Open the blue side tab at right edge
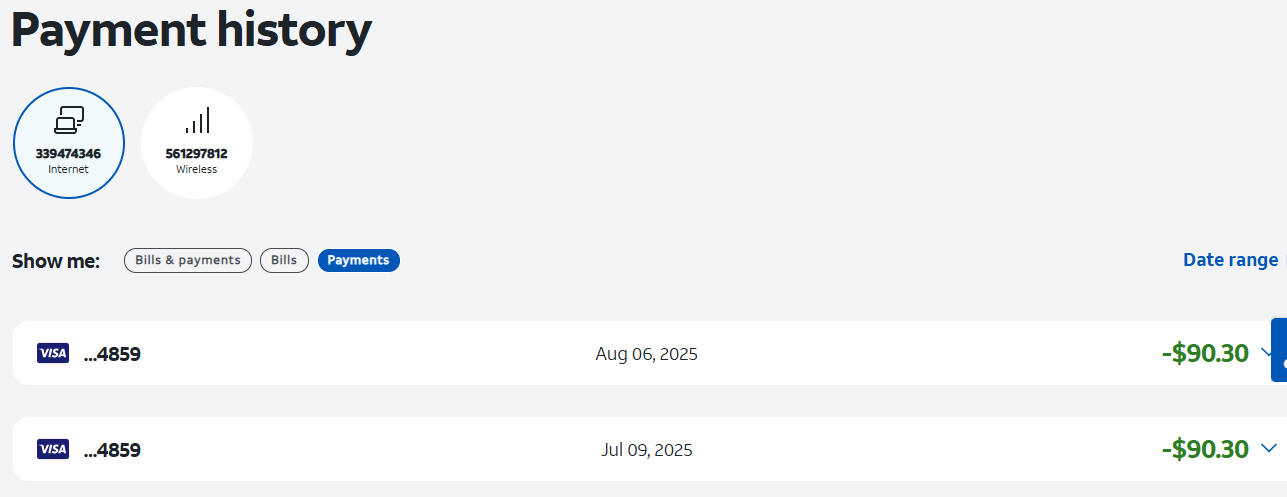This screenshot has height=497, width=1287. click(x=1279, y=350)
